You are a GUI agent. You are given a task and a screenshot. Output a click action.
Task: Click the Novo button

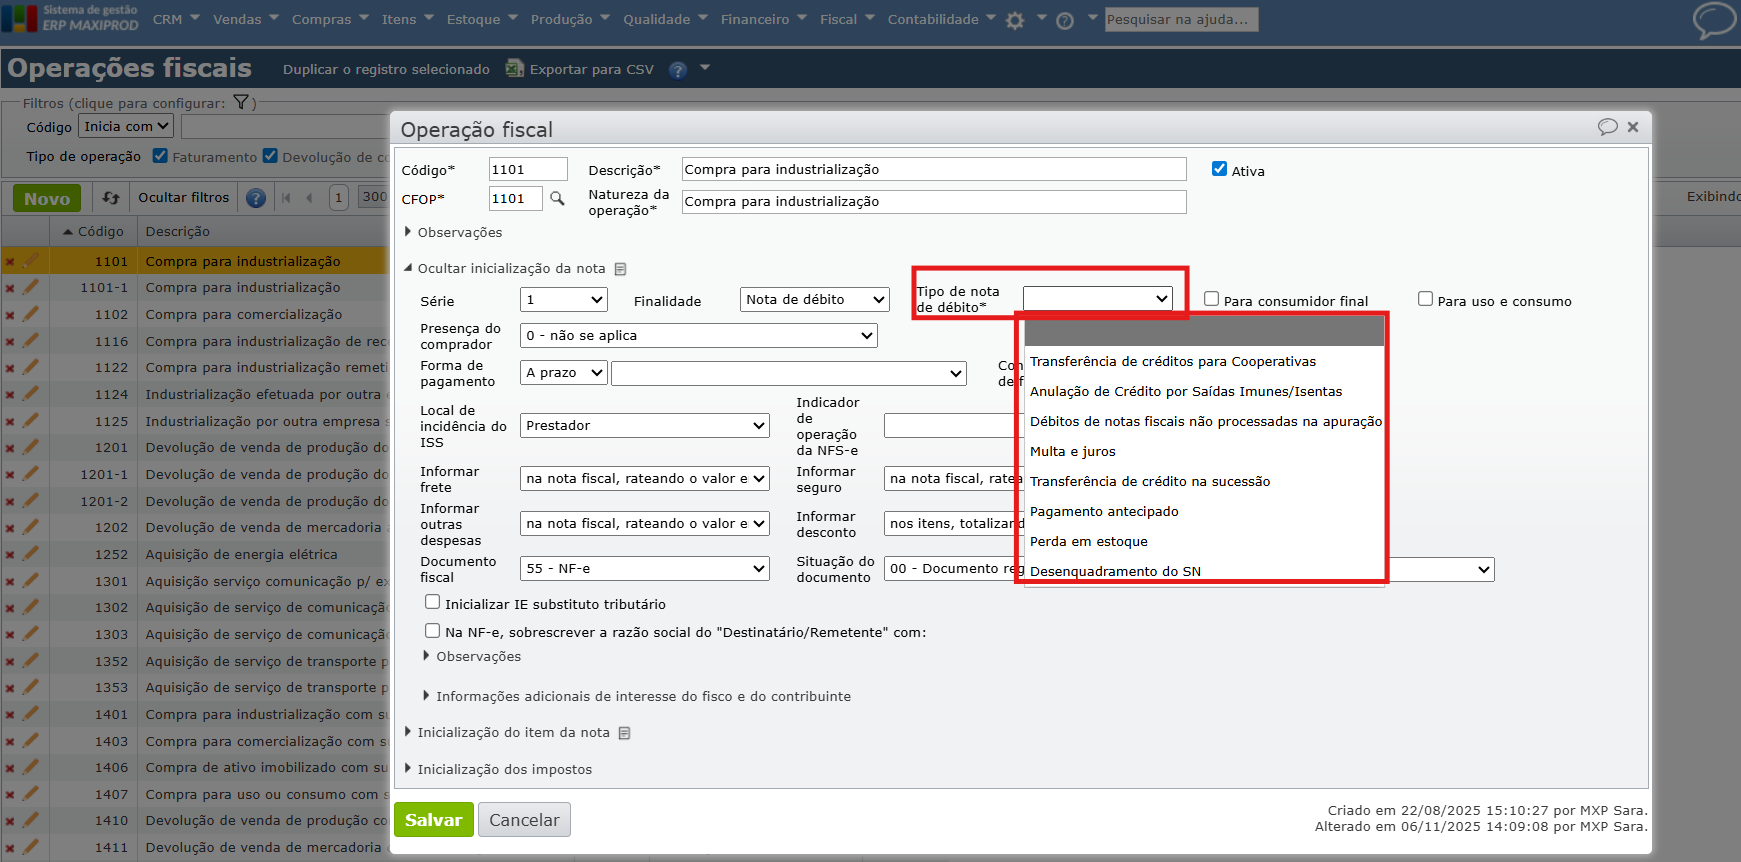tap(47, 198)
